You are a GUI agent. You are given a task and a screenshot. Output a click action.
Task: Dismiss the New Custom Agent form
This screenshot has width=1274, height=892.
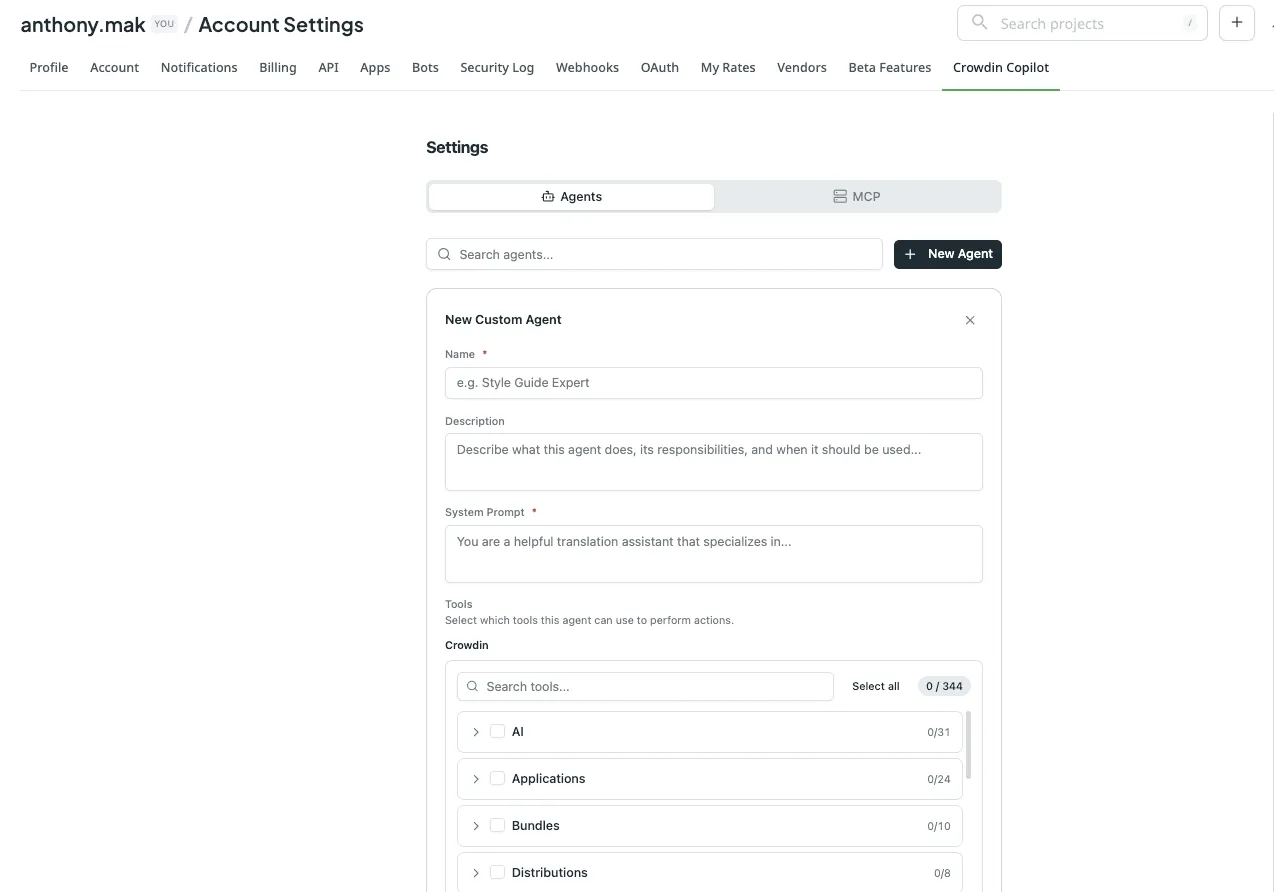[969, 320]
